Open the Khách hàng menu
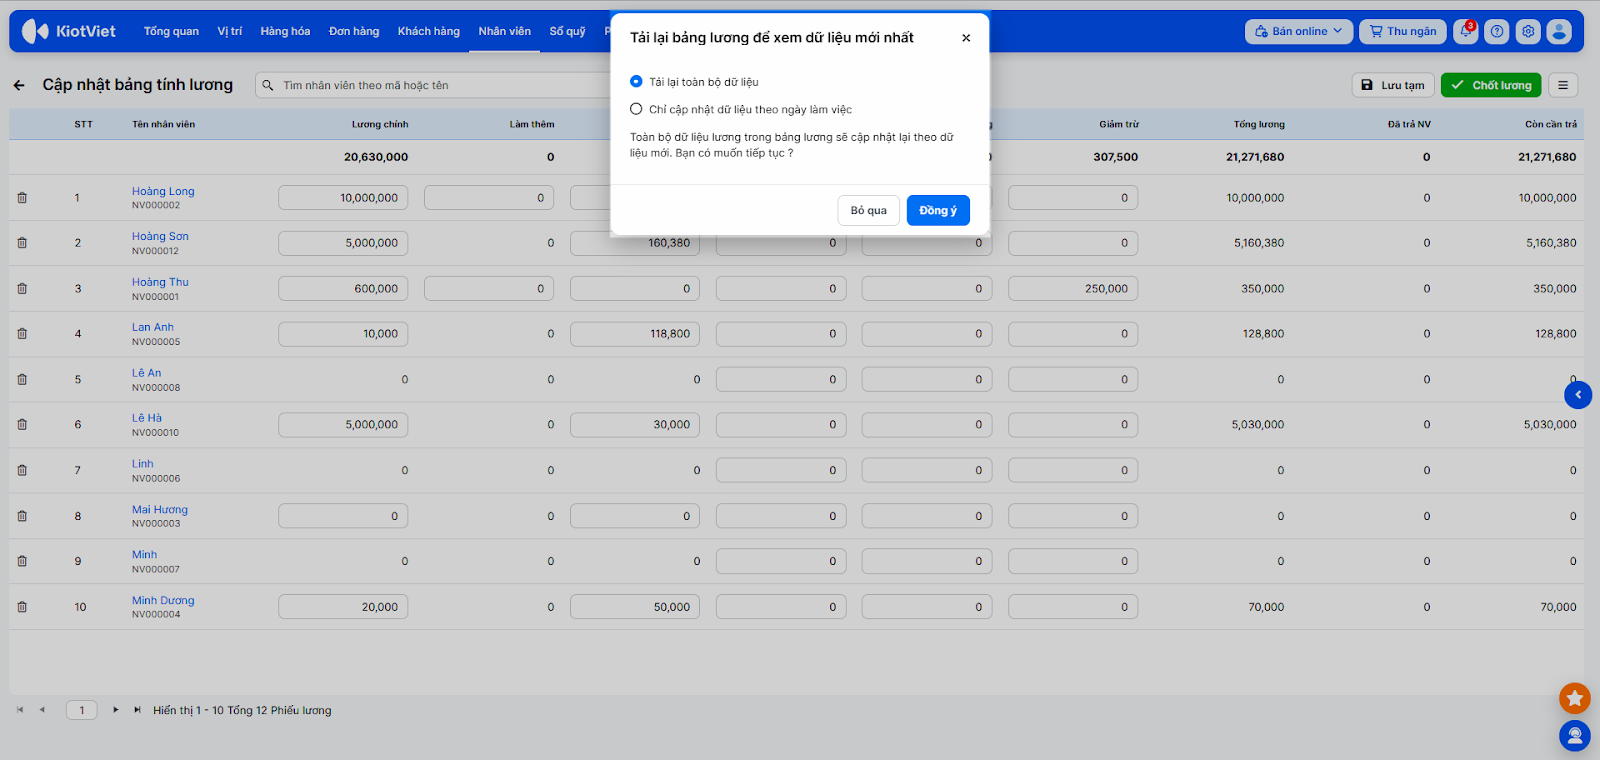This screenshot has width=1600, height=760. [428, 31]
